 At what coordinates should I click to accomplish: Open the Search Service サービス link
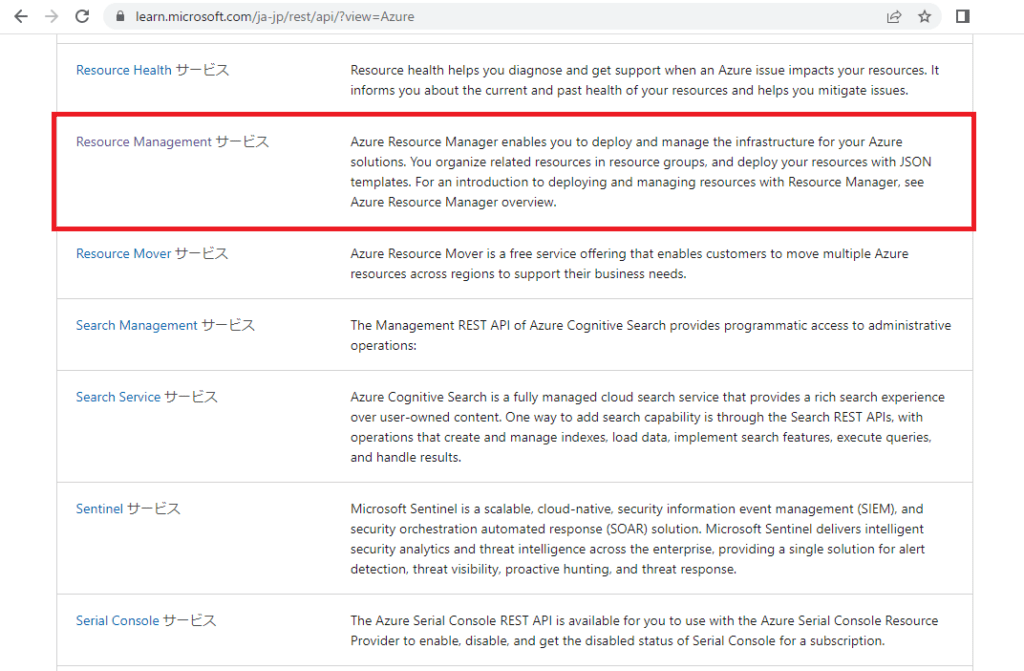click(x=146, y=396)
